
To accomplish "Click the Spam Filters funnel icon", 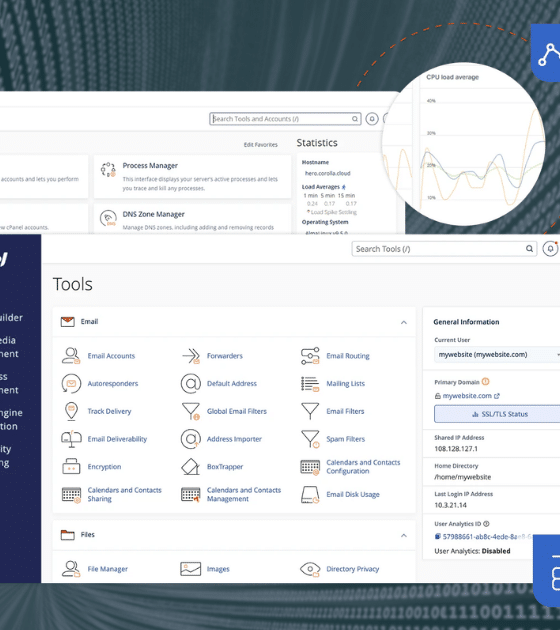I will 310,439.
